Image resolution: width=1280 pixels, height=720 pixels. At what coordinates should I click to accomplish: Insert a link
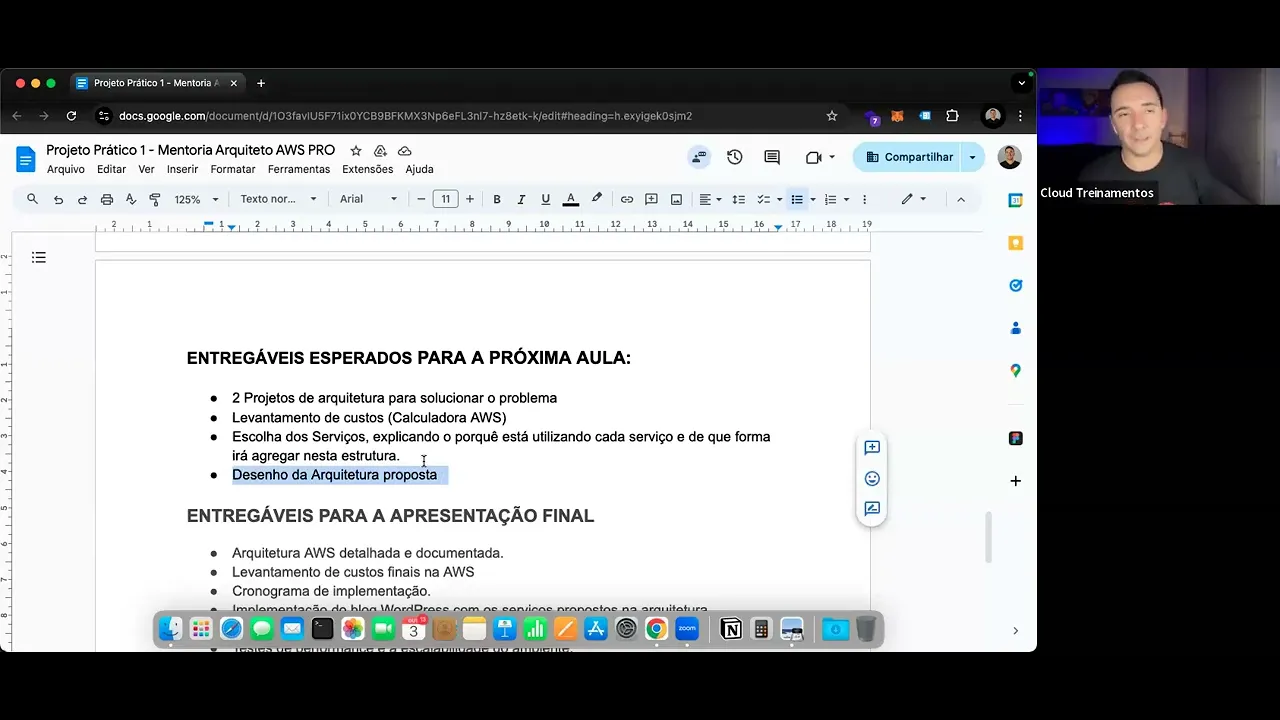point(627,199)
